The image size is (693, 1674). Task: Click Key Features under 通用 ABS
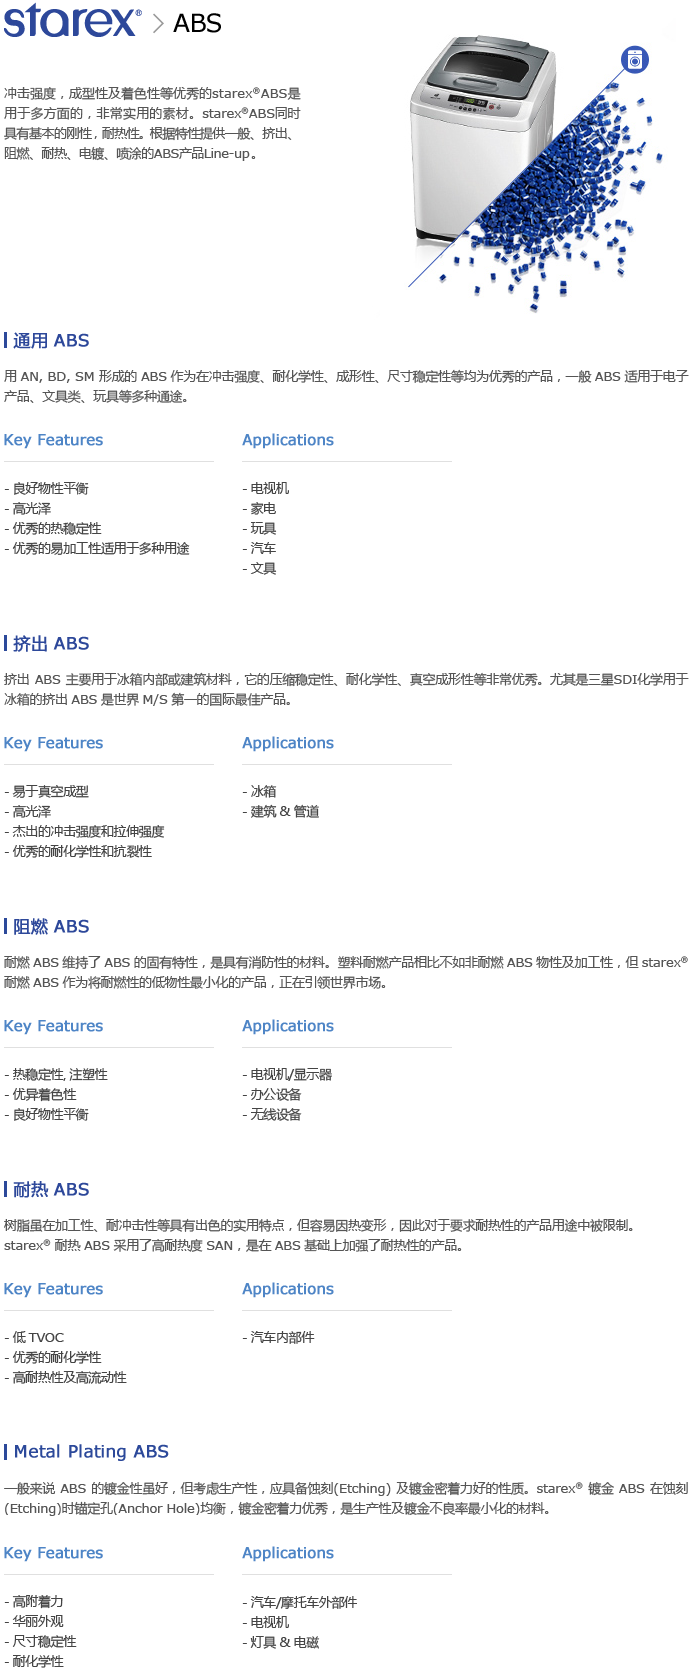(53, 440)
